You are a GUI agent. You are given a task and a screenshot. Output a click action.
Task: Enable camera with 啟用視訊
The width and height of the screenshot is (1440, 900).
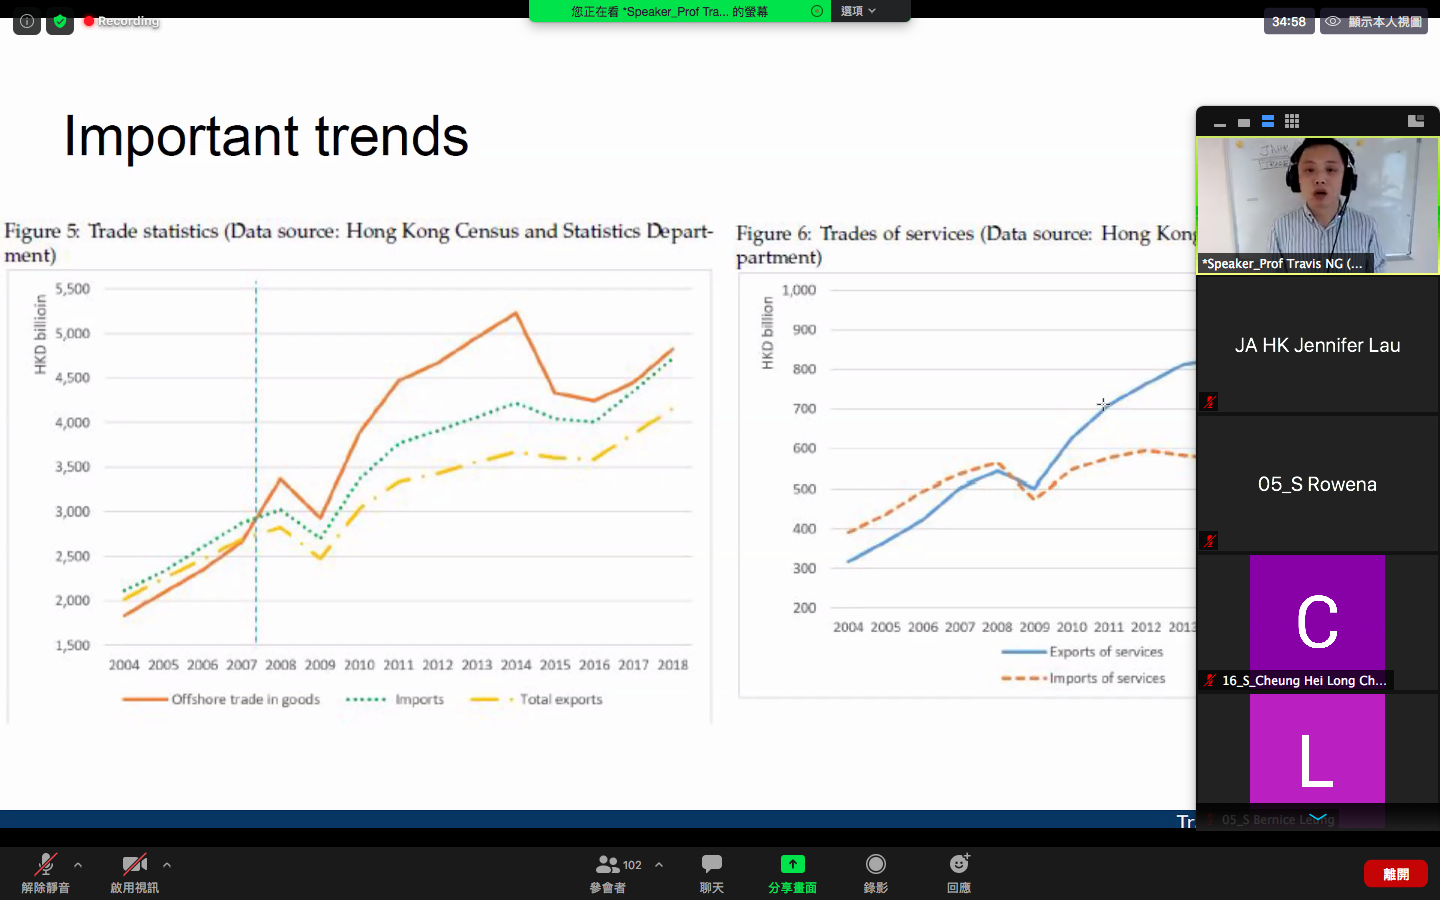[134, 872]
